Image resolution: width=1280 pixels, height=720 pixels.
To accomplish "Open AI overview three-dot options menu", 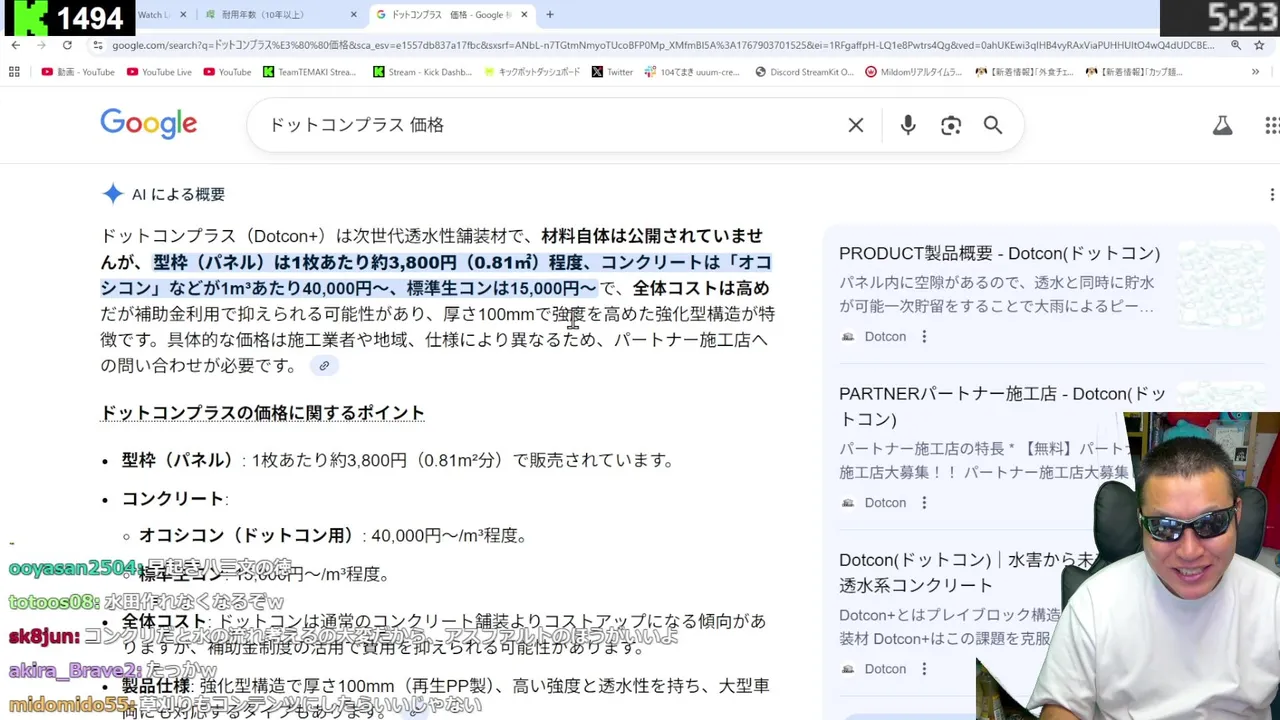I will (x=1272, y=194).
